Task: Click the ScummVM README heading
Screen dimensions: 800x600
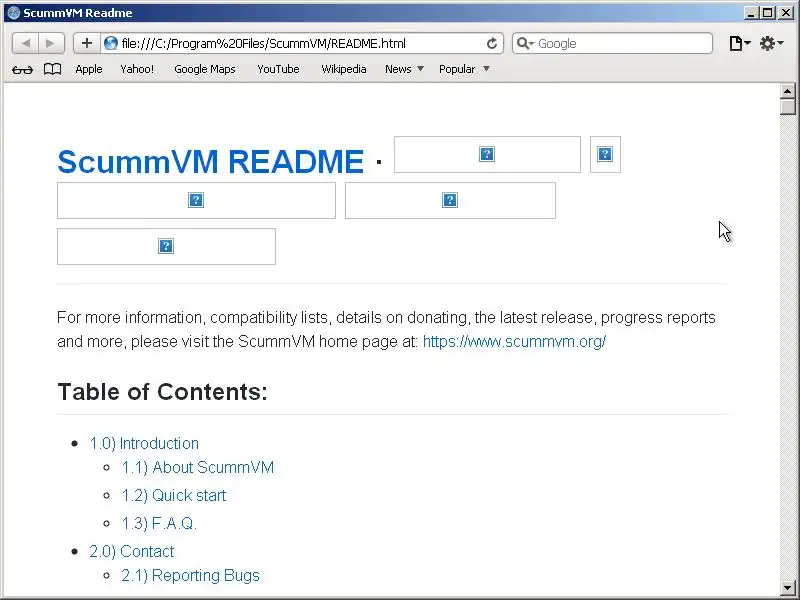Action: 210,162
